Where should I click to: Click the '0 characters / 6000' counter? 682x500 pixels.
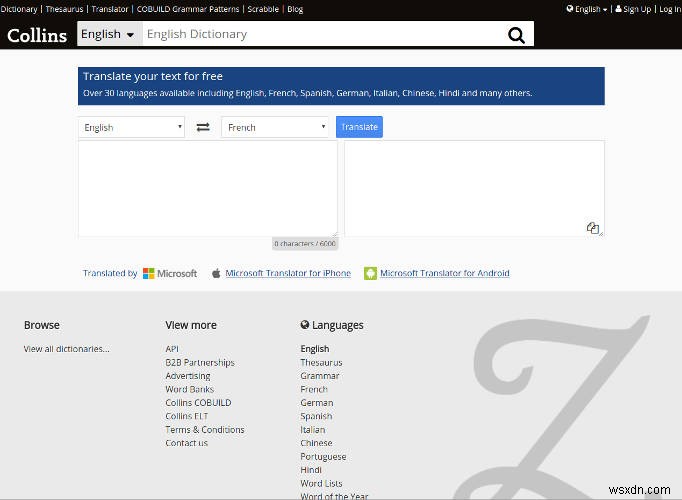(x=305, y=243)
